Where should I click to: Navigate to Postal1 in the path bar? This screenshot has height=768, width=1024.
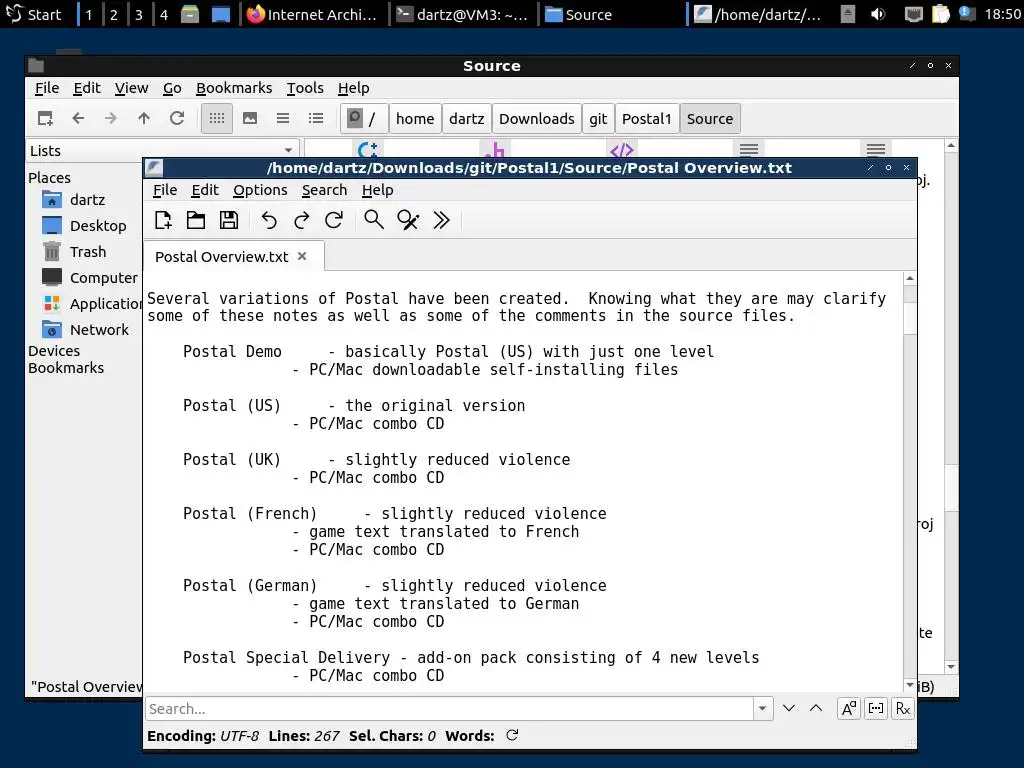[x=647, y=118]
